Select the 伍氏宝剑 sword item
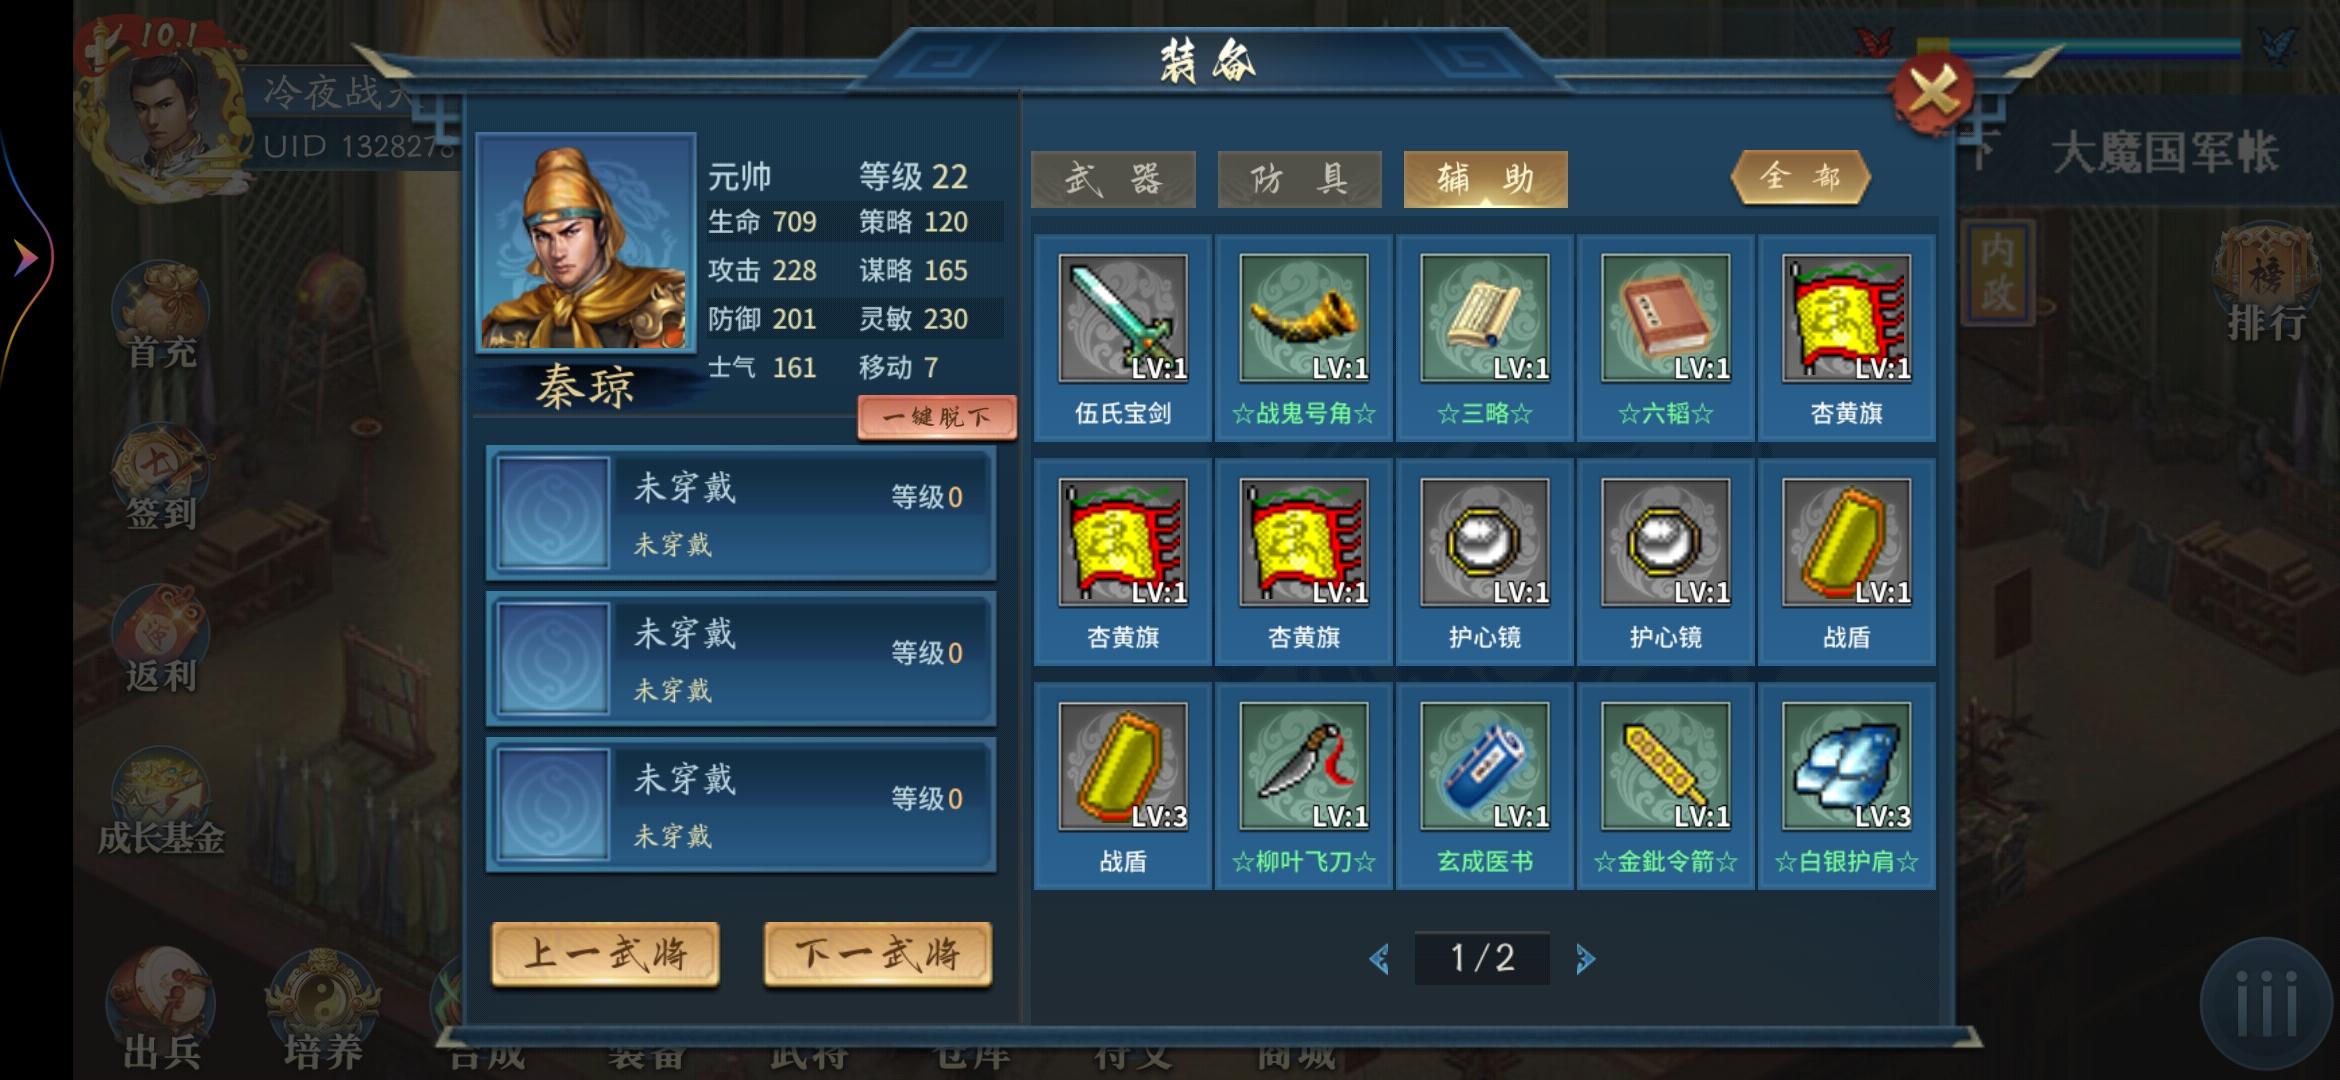Viewport: 2340px width, 1080px height. tap(1122, 338)
